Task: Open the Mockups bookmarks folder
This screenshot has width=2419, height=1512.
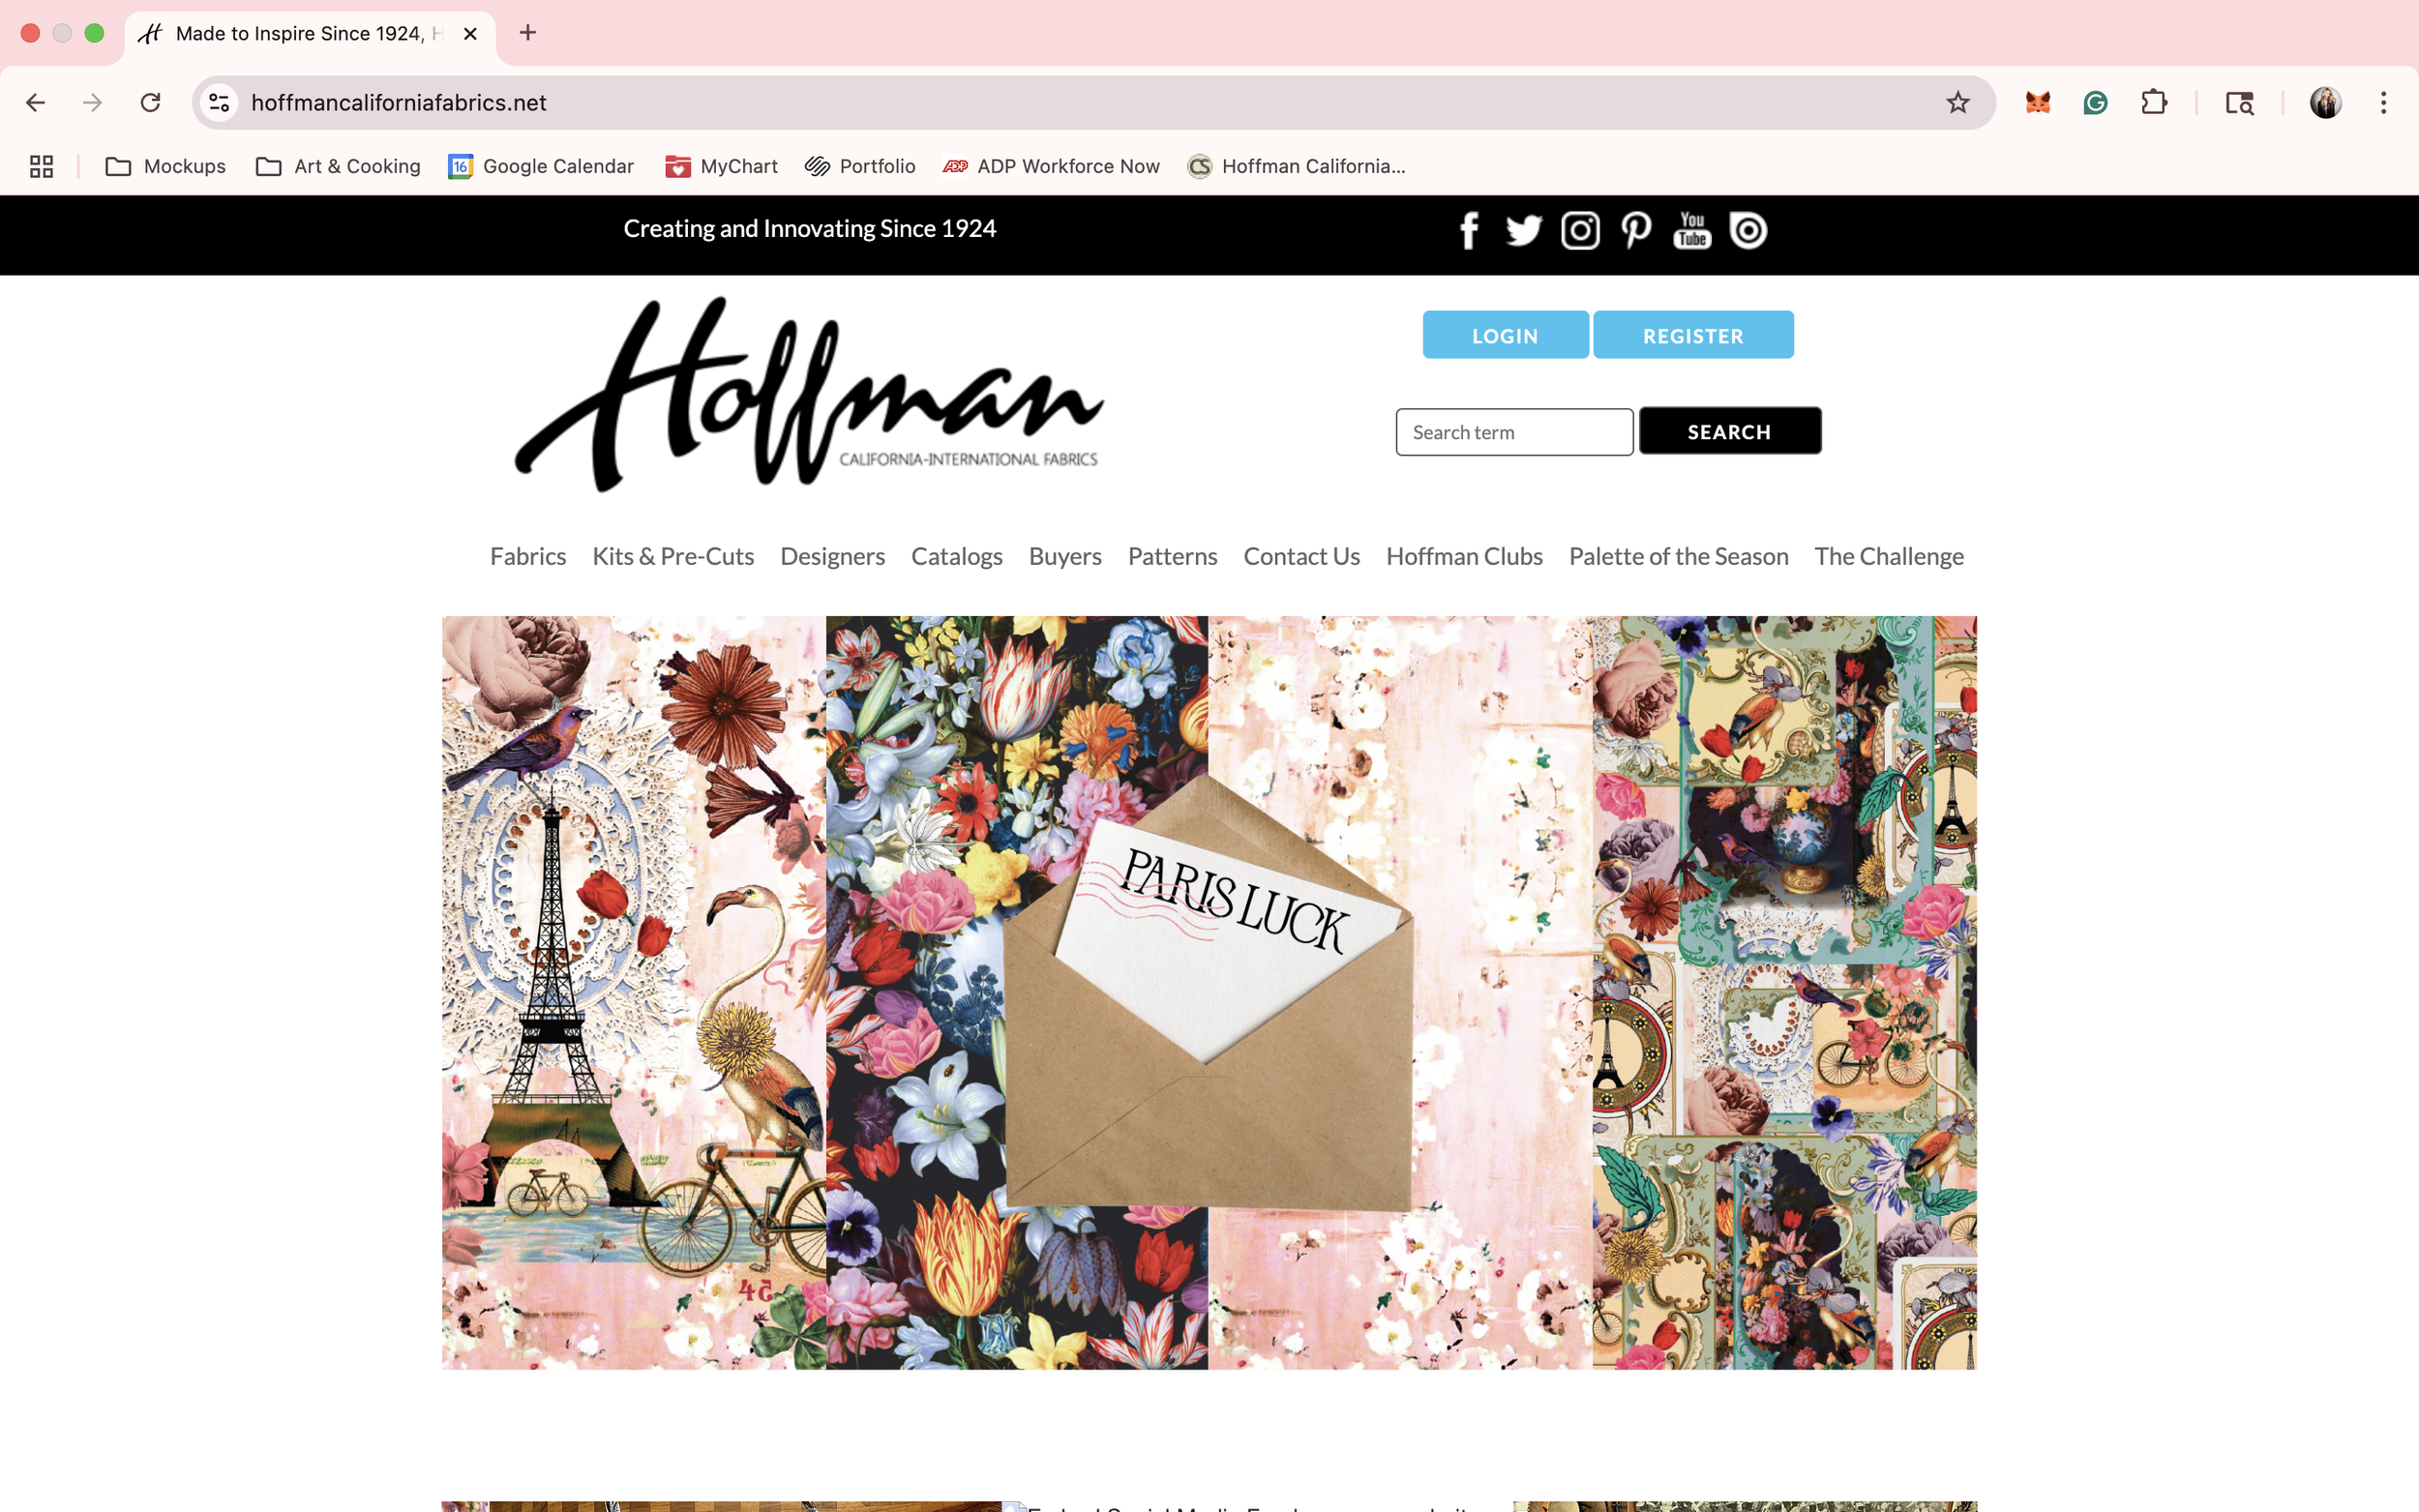Action: (166, 167)
